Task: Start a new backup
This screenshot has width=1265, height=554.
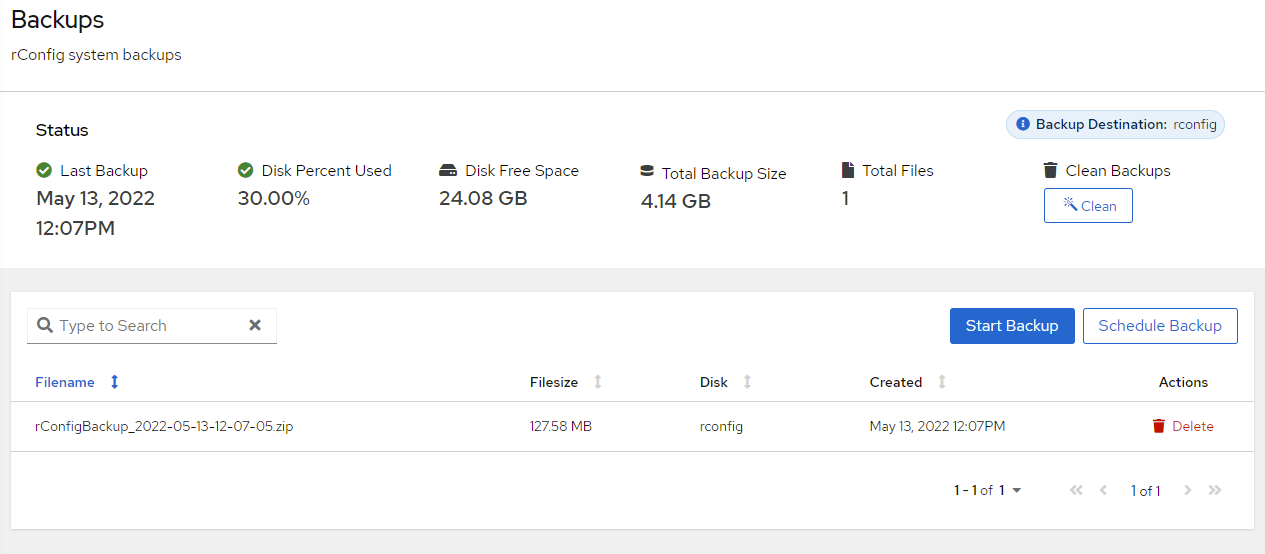Action: (x=1012, y=326)
